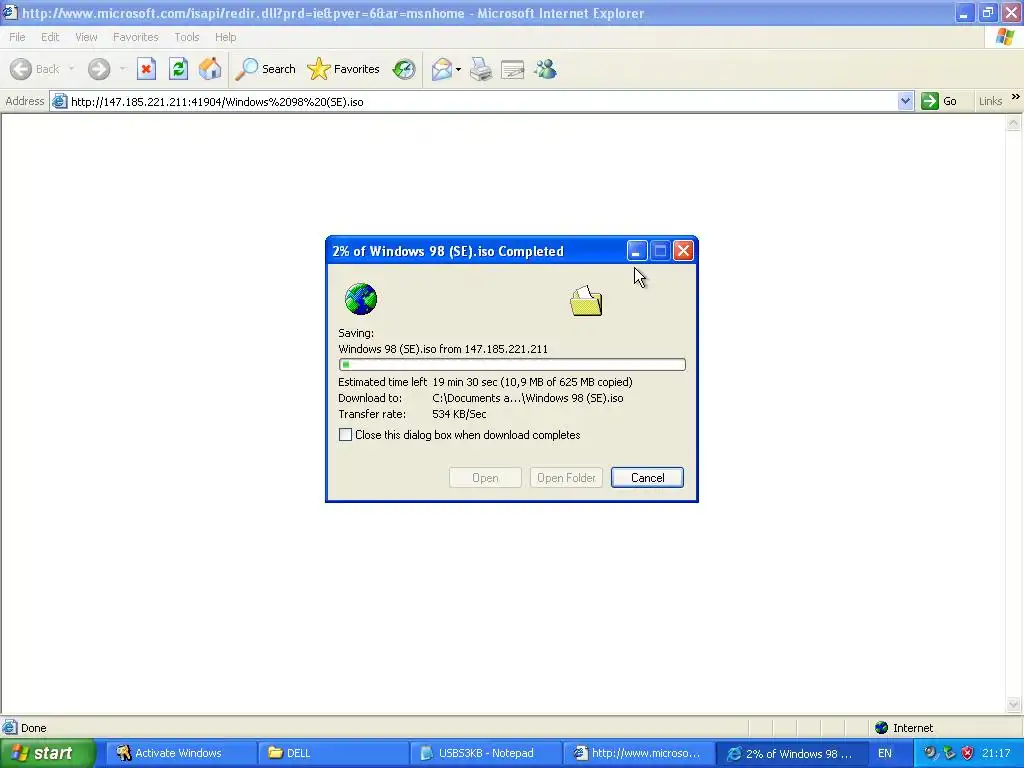Click the scroll down arrow of the page

pyautogui.click(x=1014, y=704)
